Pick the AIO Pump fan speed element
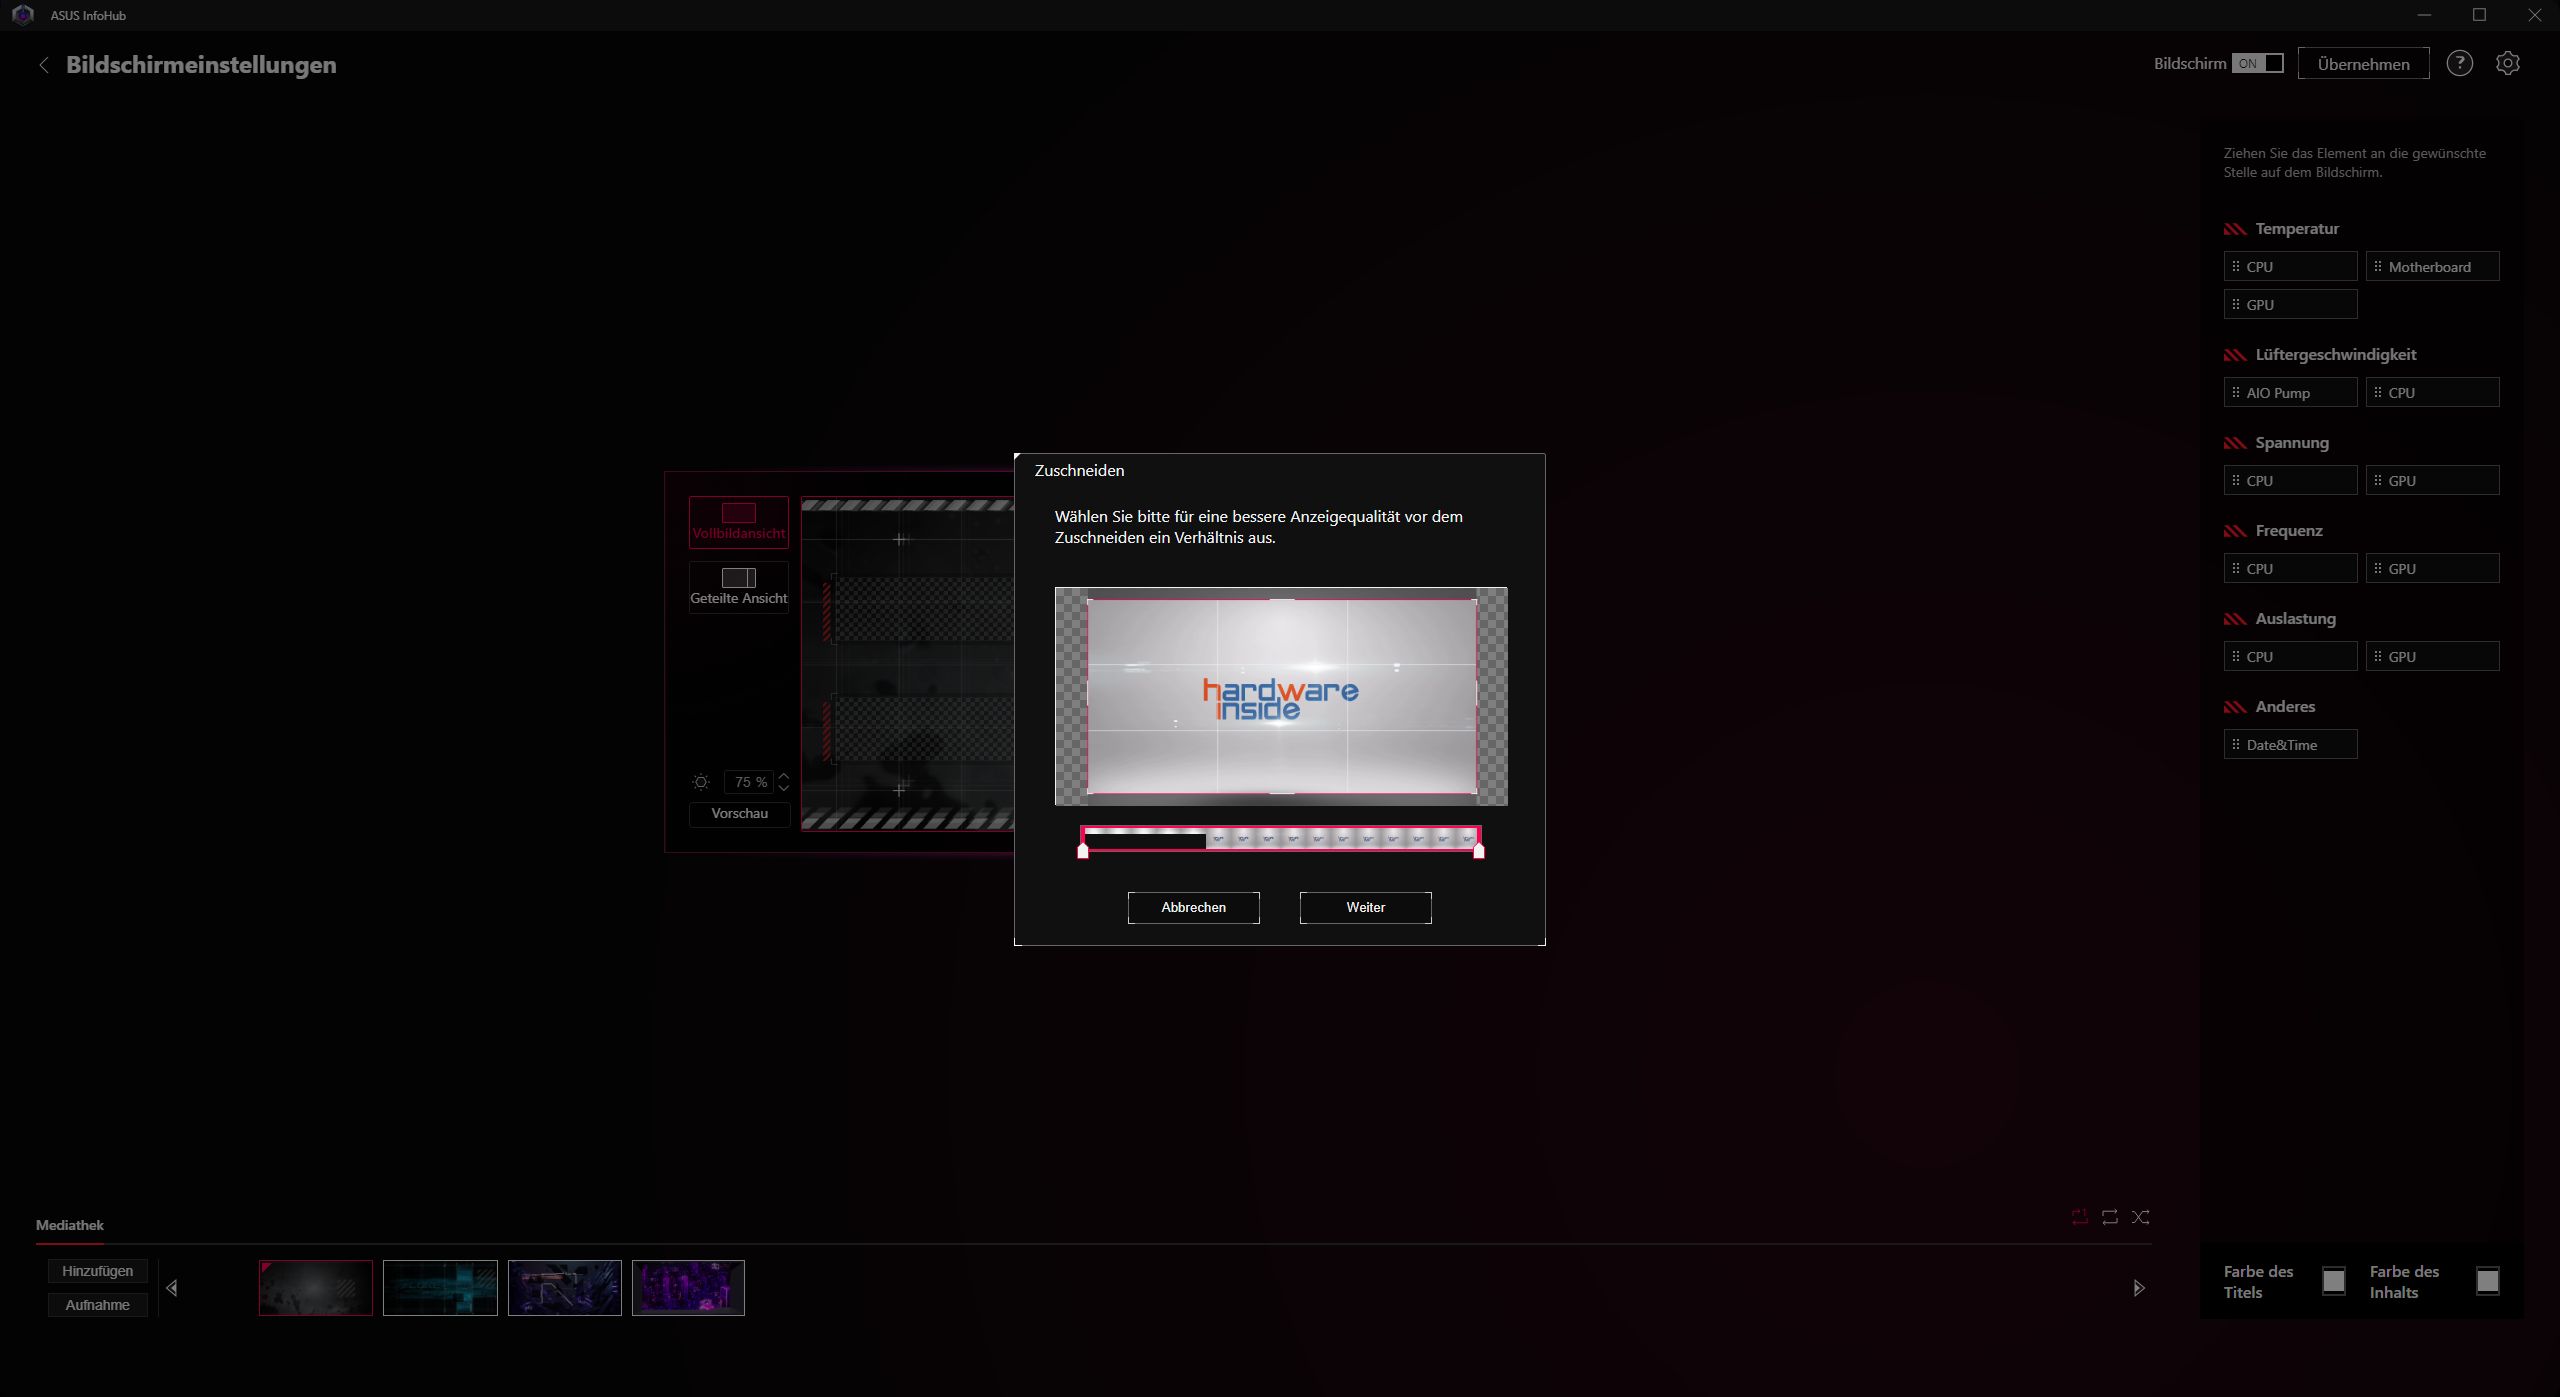Screen dimensions: 2560x1397 coord(2290,393)
